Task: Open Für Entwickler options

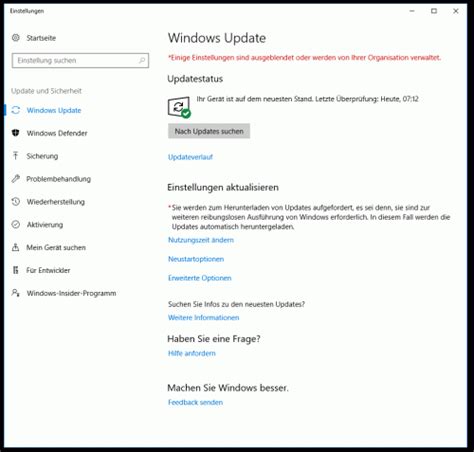Action: click(x=48, y=270)
